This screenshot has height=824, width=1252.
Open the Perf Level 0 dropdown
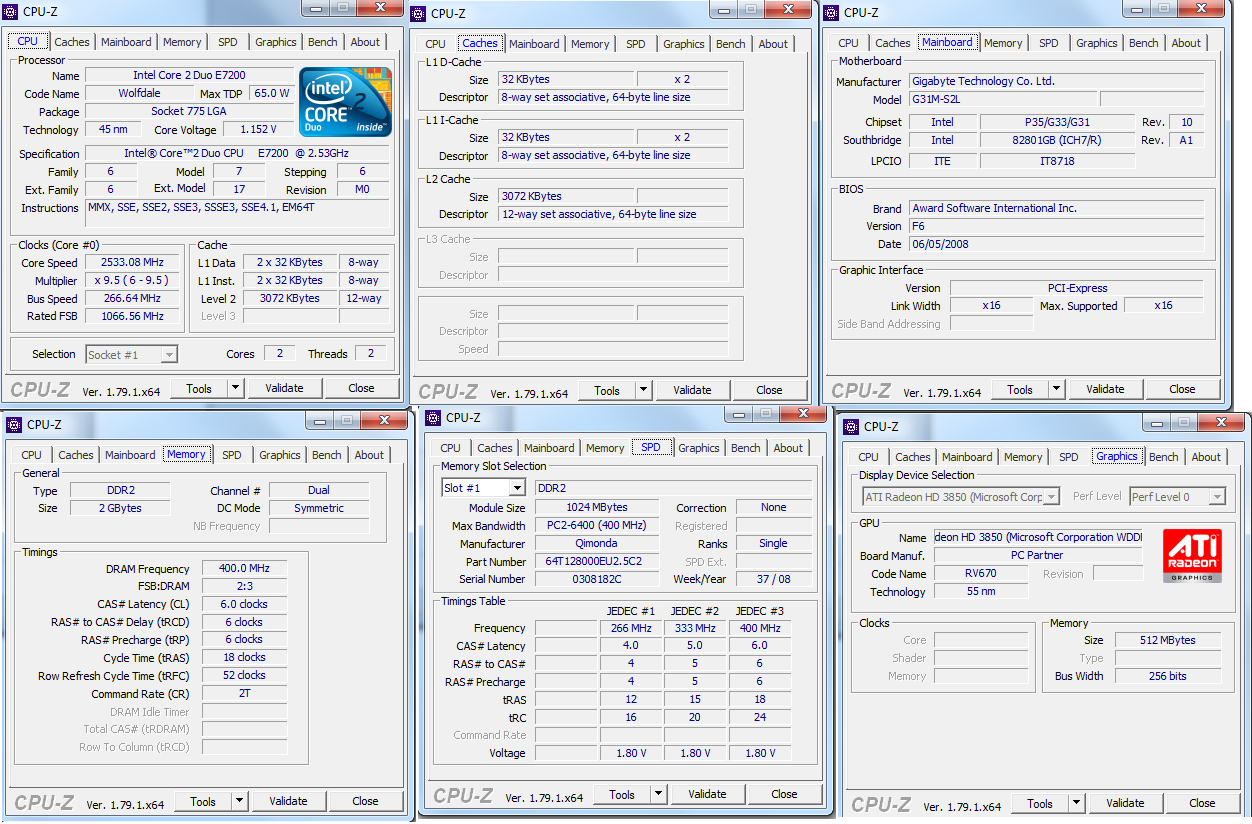(1216, 497)
